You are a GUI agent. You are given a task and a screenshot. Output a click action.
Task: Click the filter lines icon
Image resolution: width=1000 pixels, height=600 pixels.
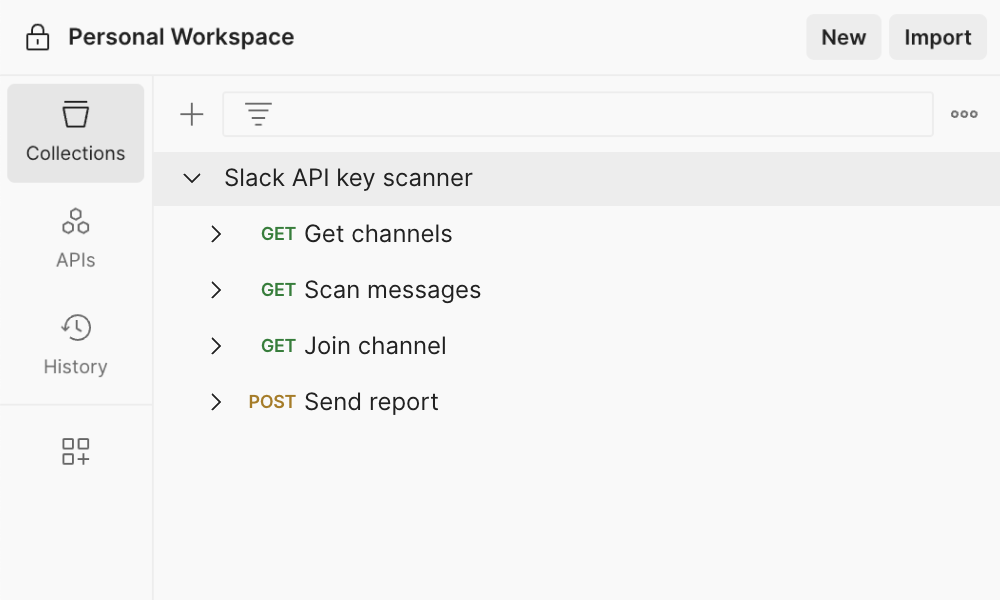click(x=258, y=115)
